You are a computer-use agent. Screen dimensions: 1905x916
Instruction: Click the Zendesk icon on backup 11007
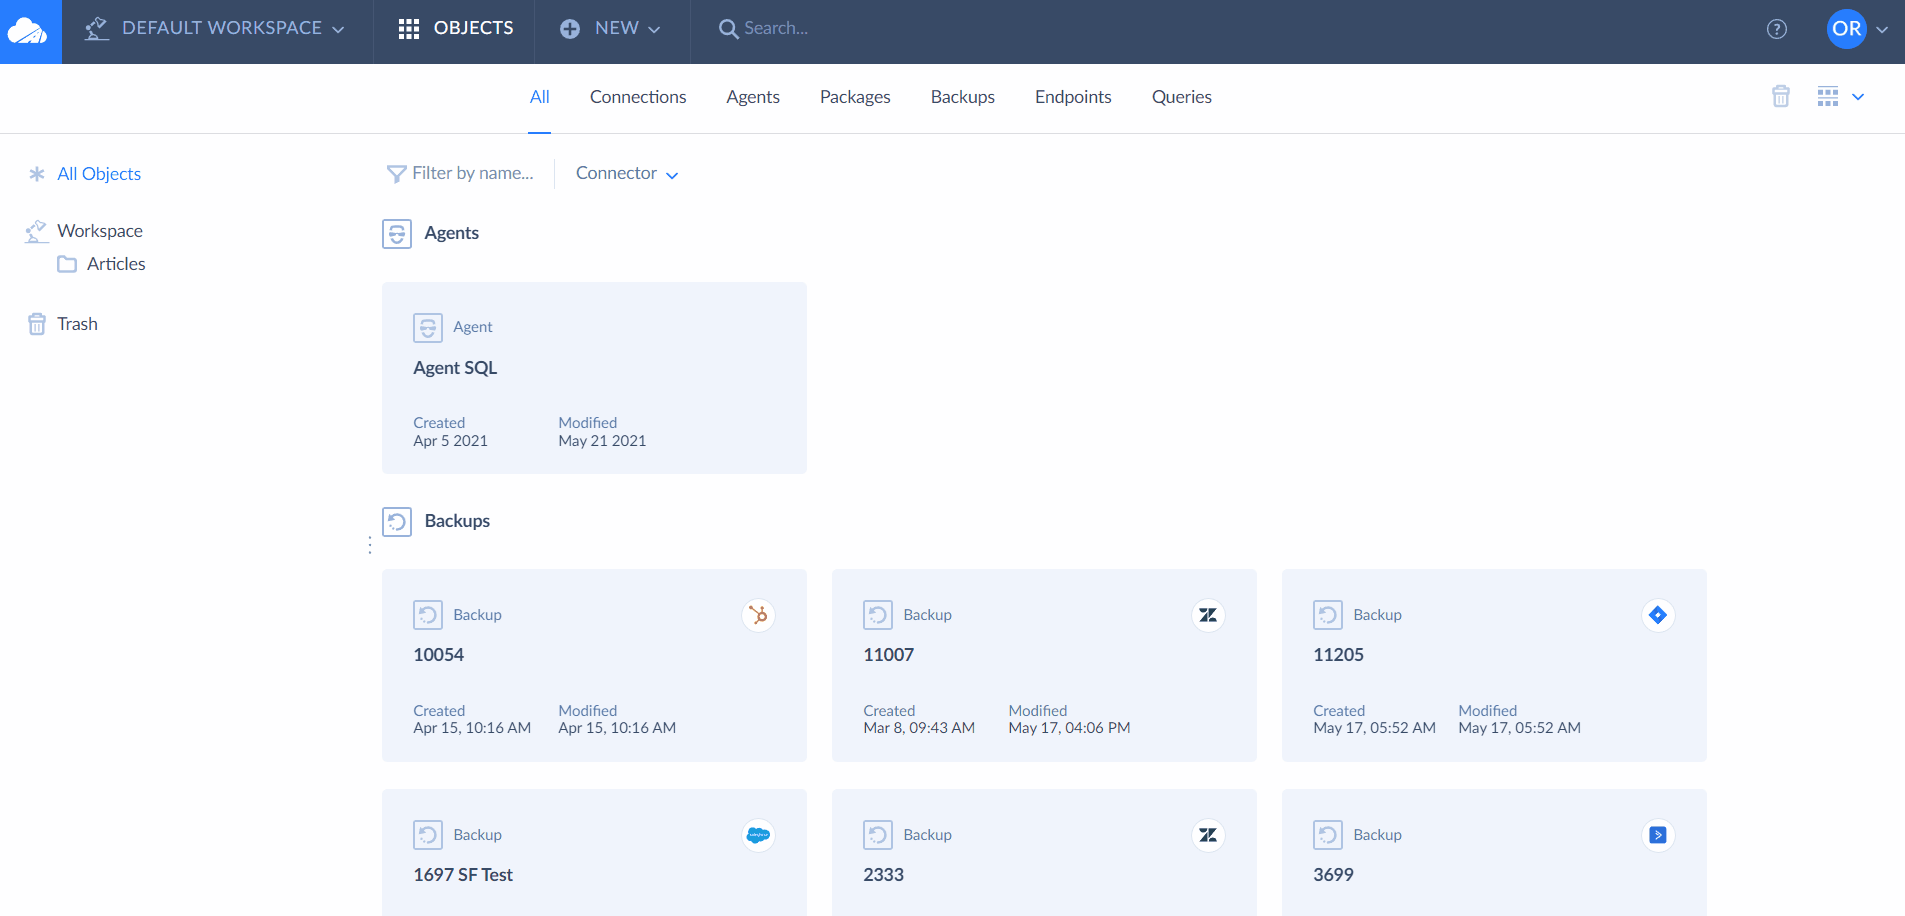(1208, 615)
